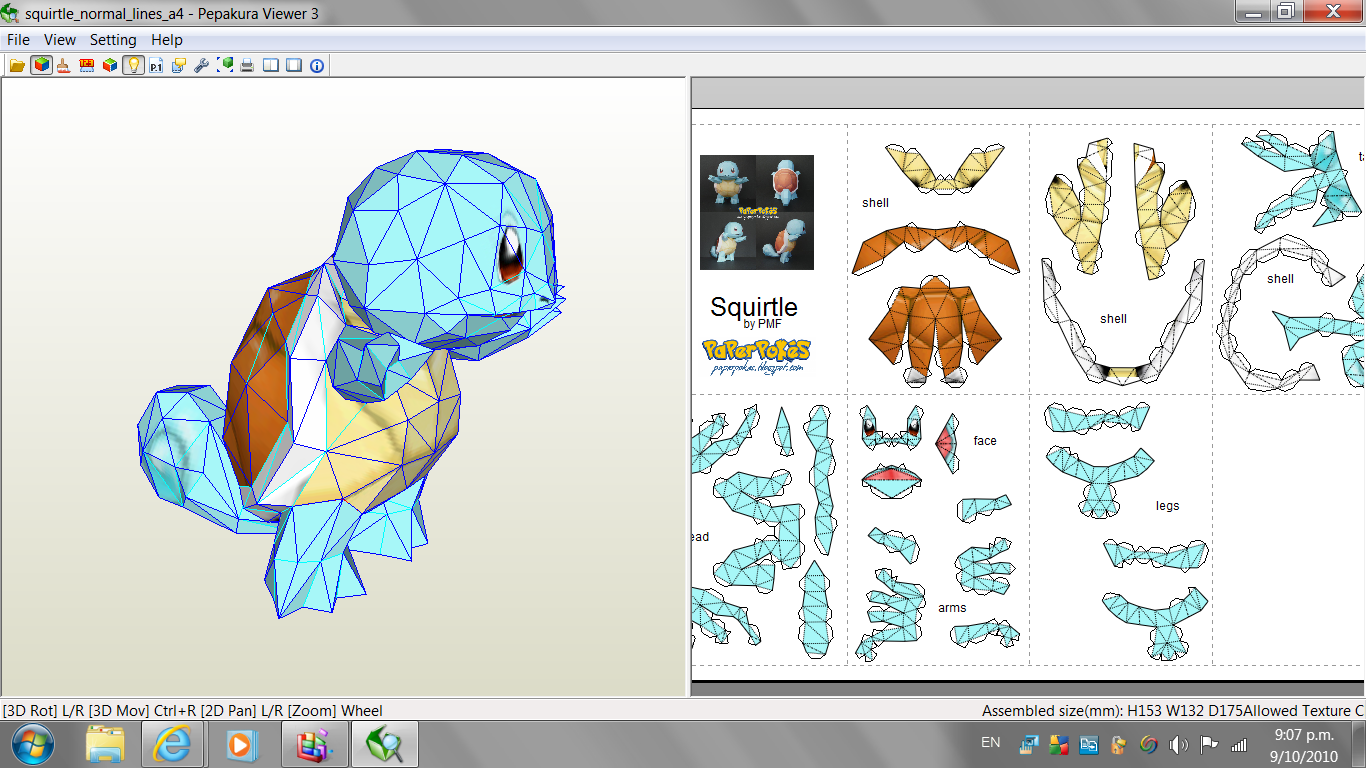Screen dimensions: 1366x768
Task: Open Windows Explorer from the taskbar
Action: point(105,744)
